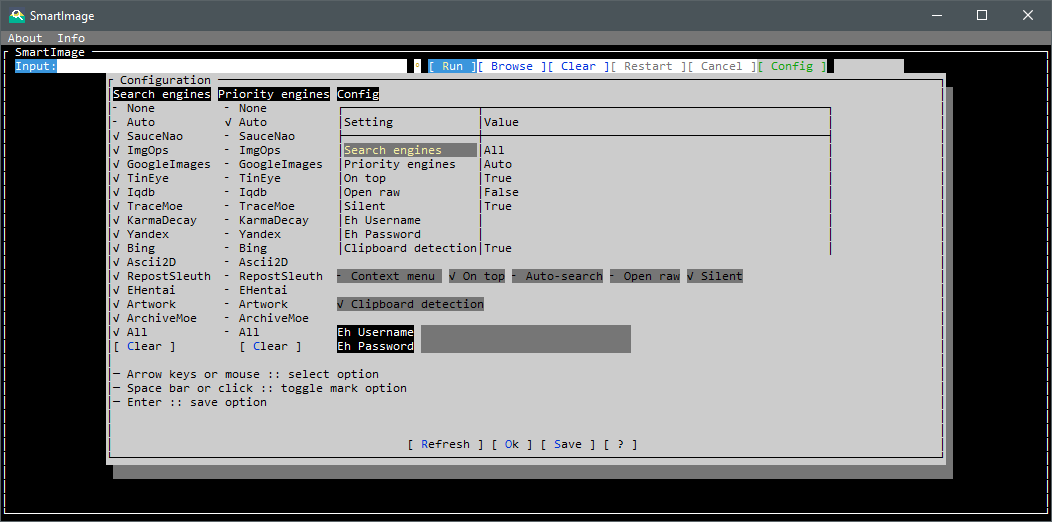Click Clear under Priority engines list

coord(270,346)
